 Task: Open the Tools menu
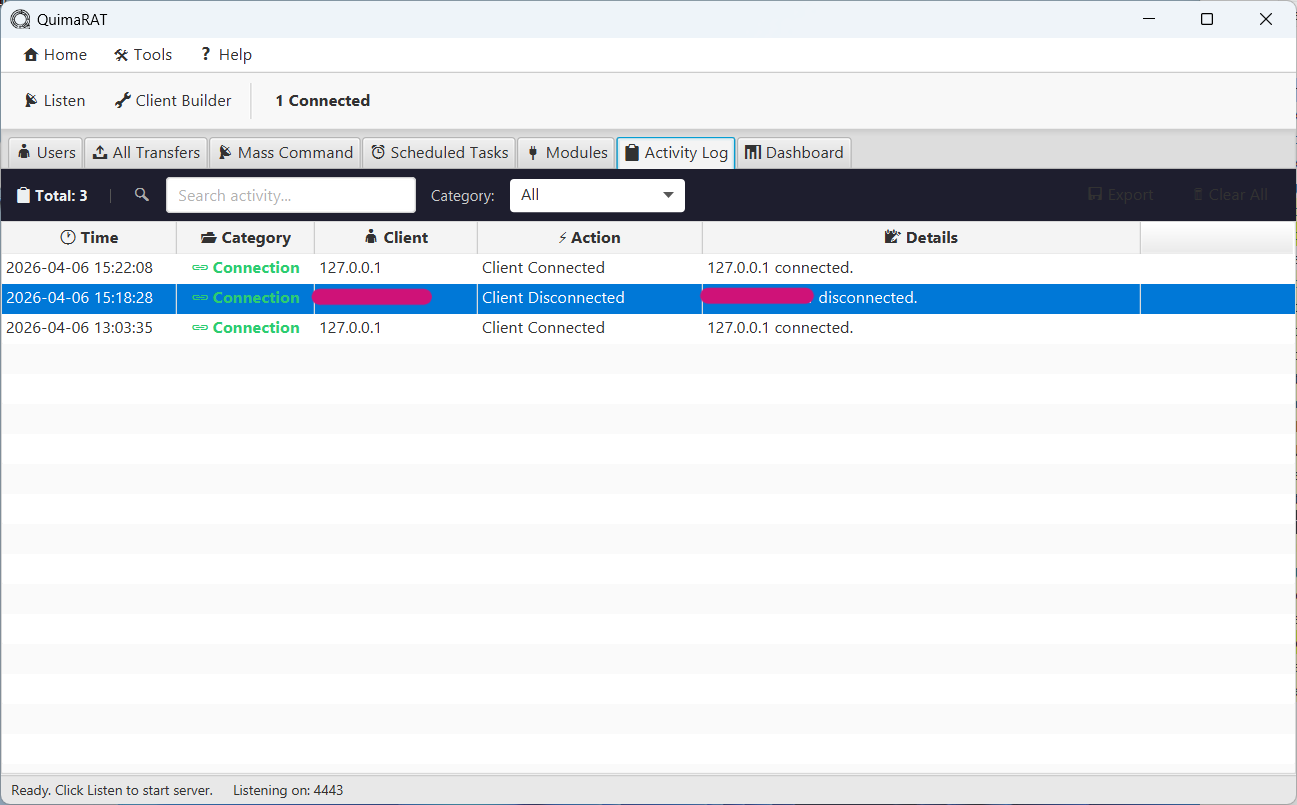coord(142,54)
